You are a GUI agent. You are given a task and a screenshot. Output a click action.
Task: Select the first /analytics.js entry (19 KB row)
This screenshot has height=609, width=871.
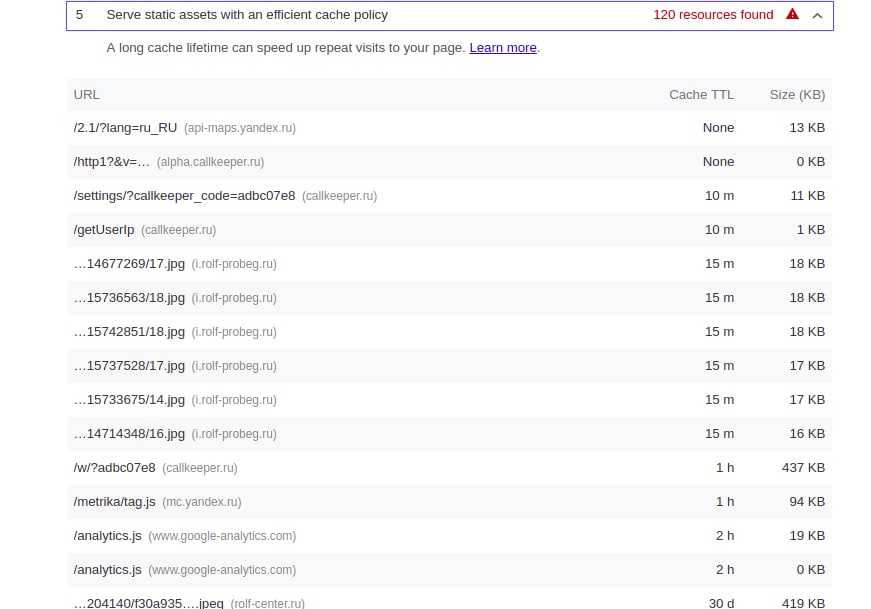pos(108,536)
